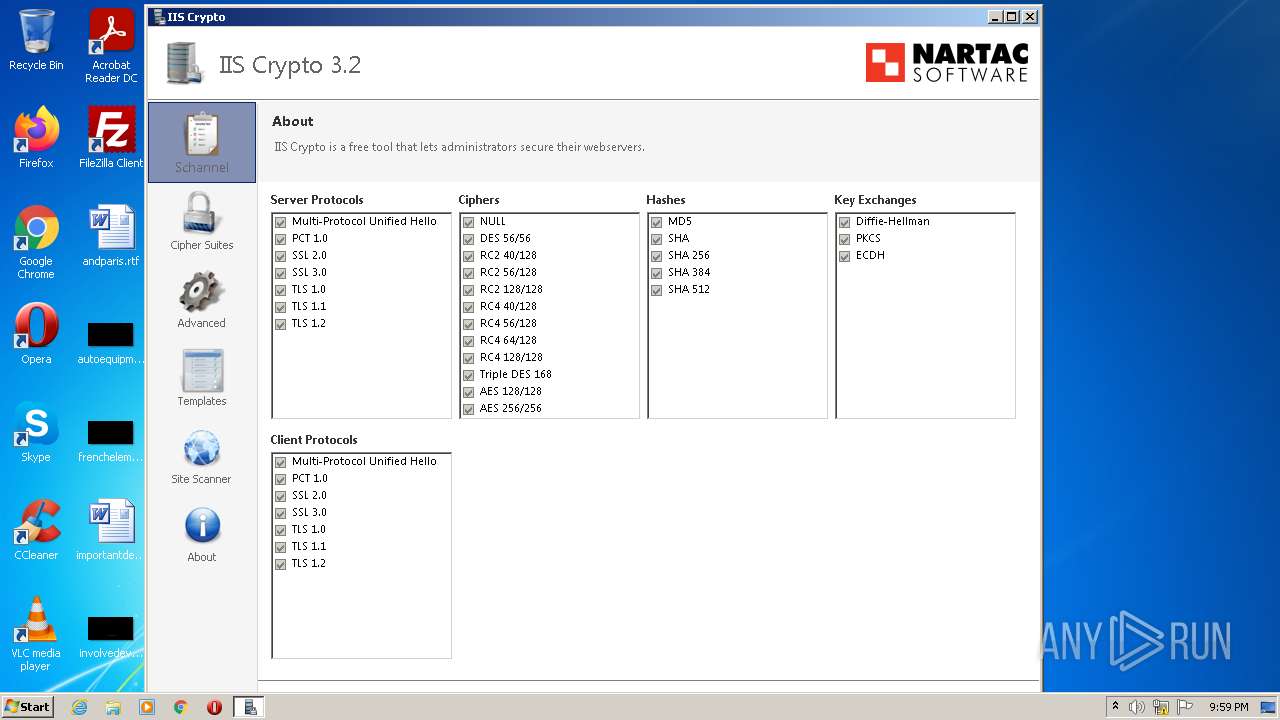Click the taskbar clock showing 9:59 PM

click(1228, 707)
